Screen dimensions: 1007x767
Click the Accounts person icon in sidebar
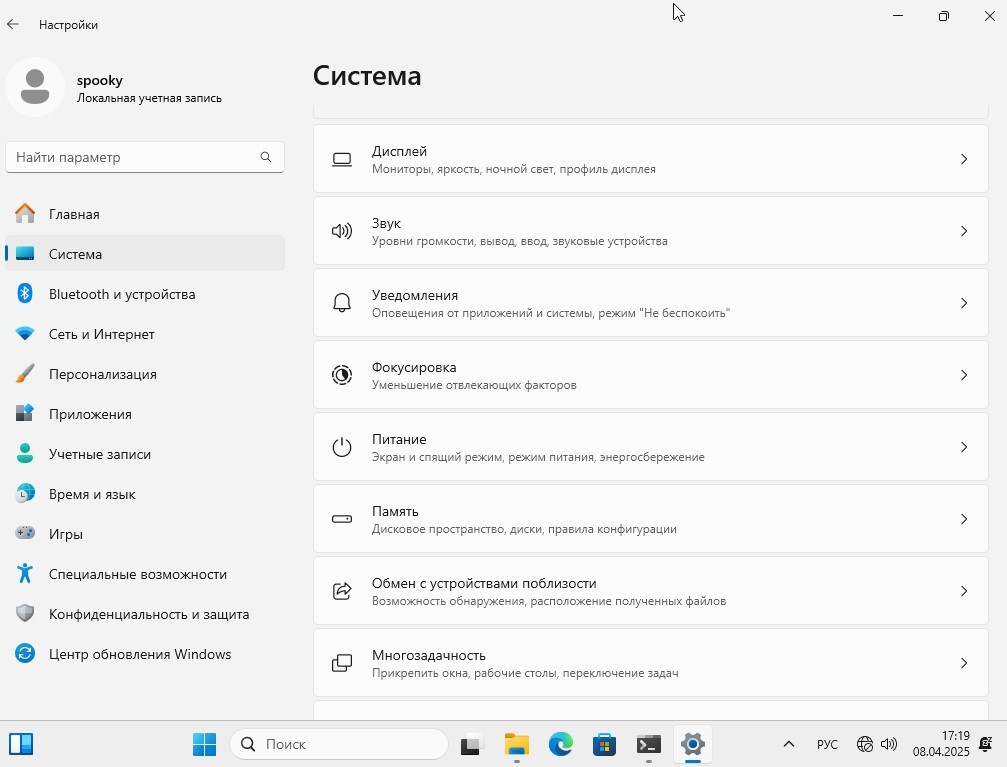[25, 454]
